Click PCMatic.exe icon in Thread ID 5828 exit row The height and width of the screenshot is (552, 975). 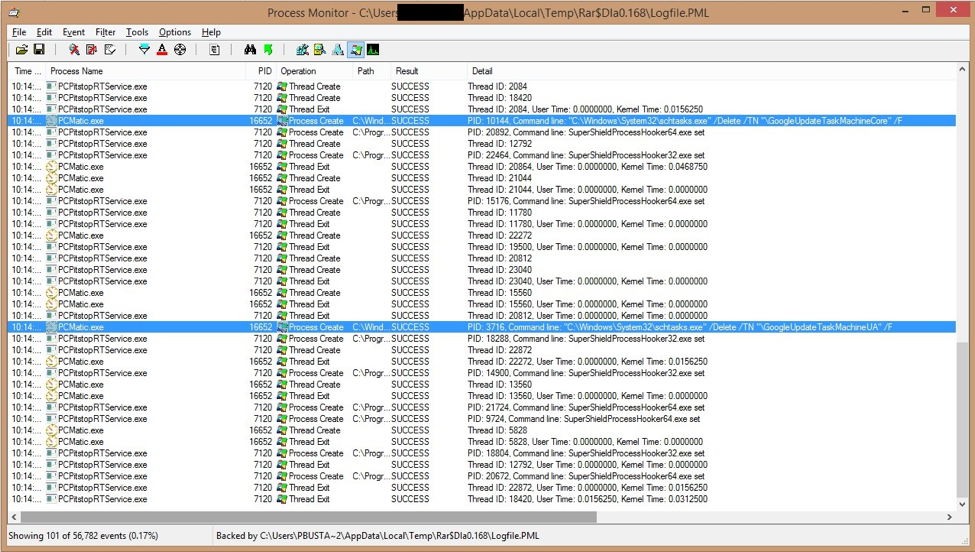(x=52, y=442)
